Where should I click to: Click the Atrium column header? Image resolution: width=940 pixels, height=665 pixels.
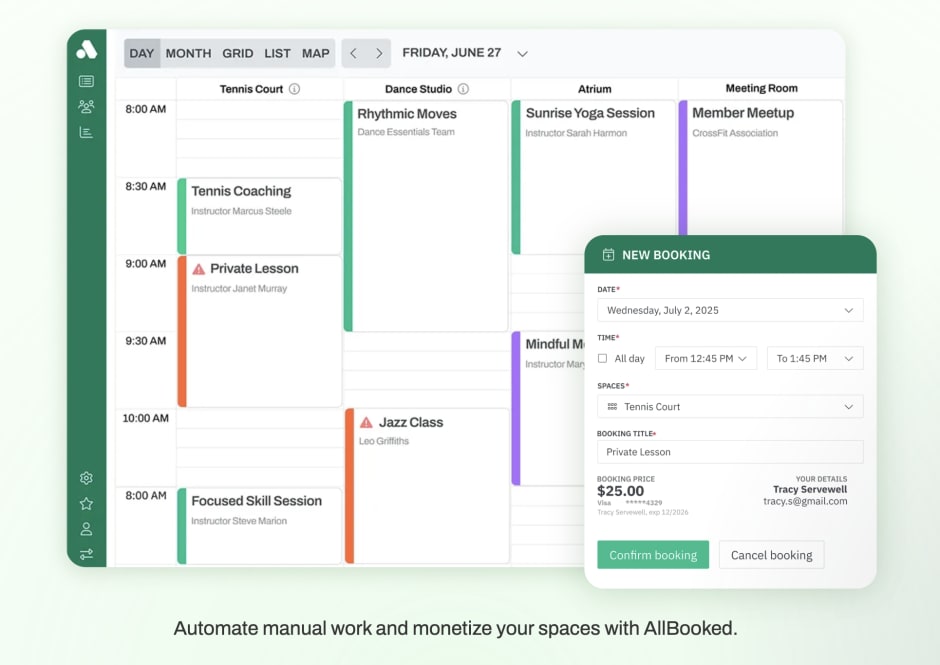tap(594, 89)
